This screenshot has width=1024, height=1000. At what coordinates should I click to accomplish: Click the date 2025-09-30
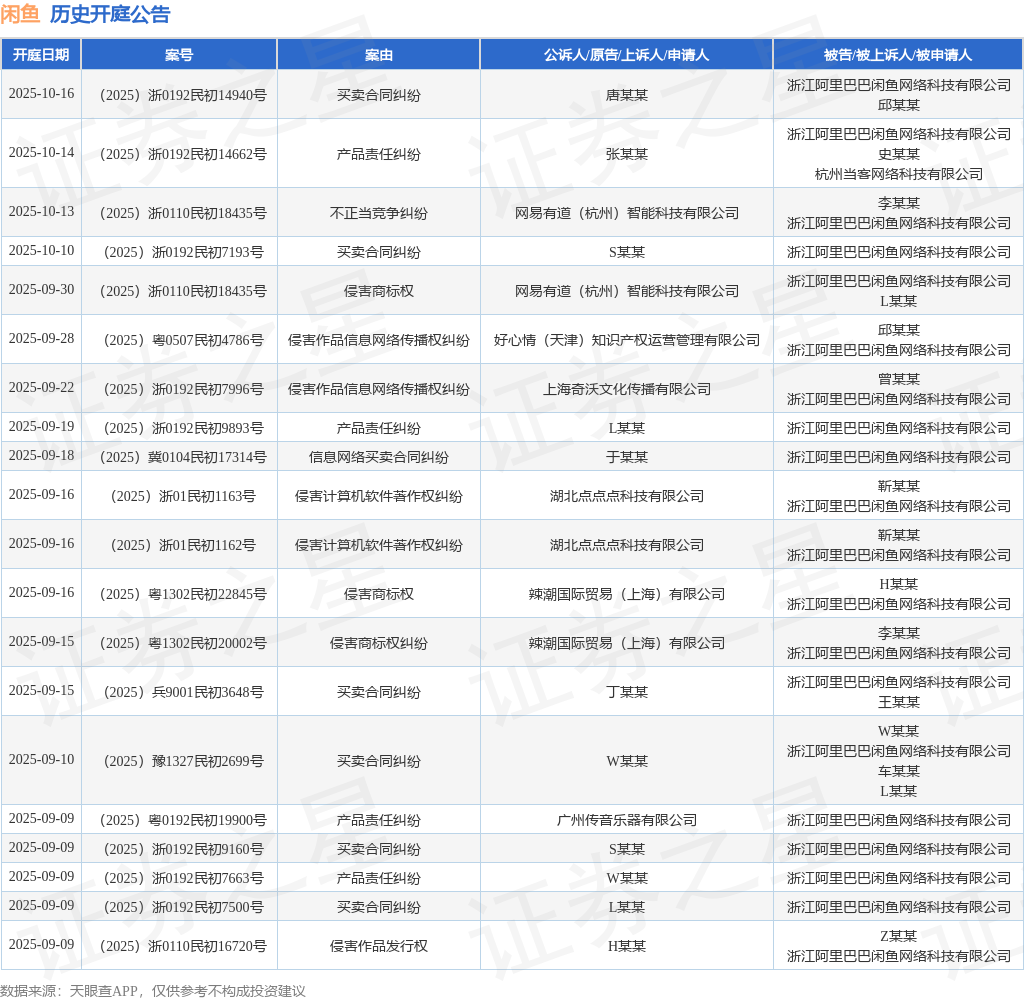tap(41, 289)
